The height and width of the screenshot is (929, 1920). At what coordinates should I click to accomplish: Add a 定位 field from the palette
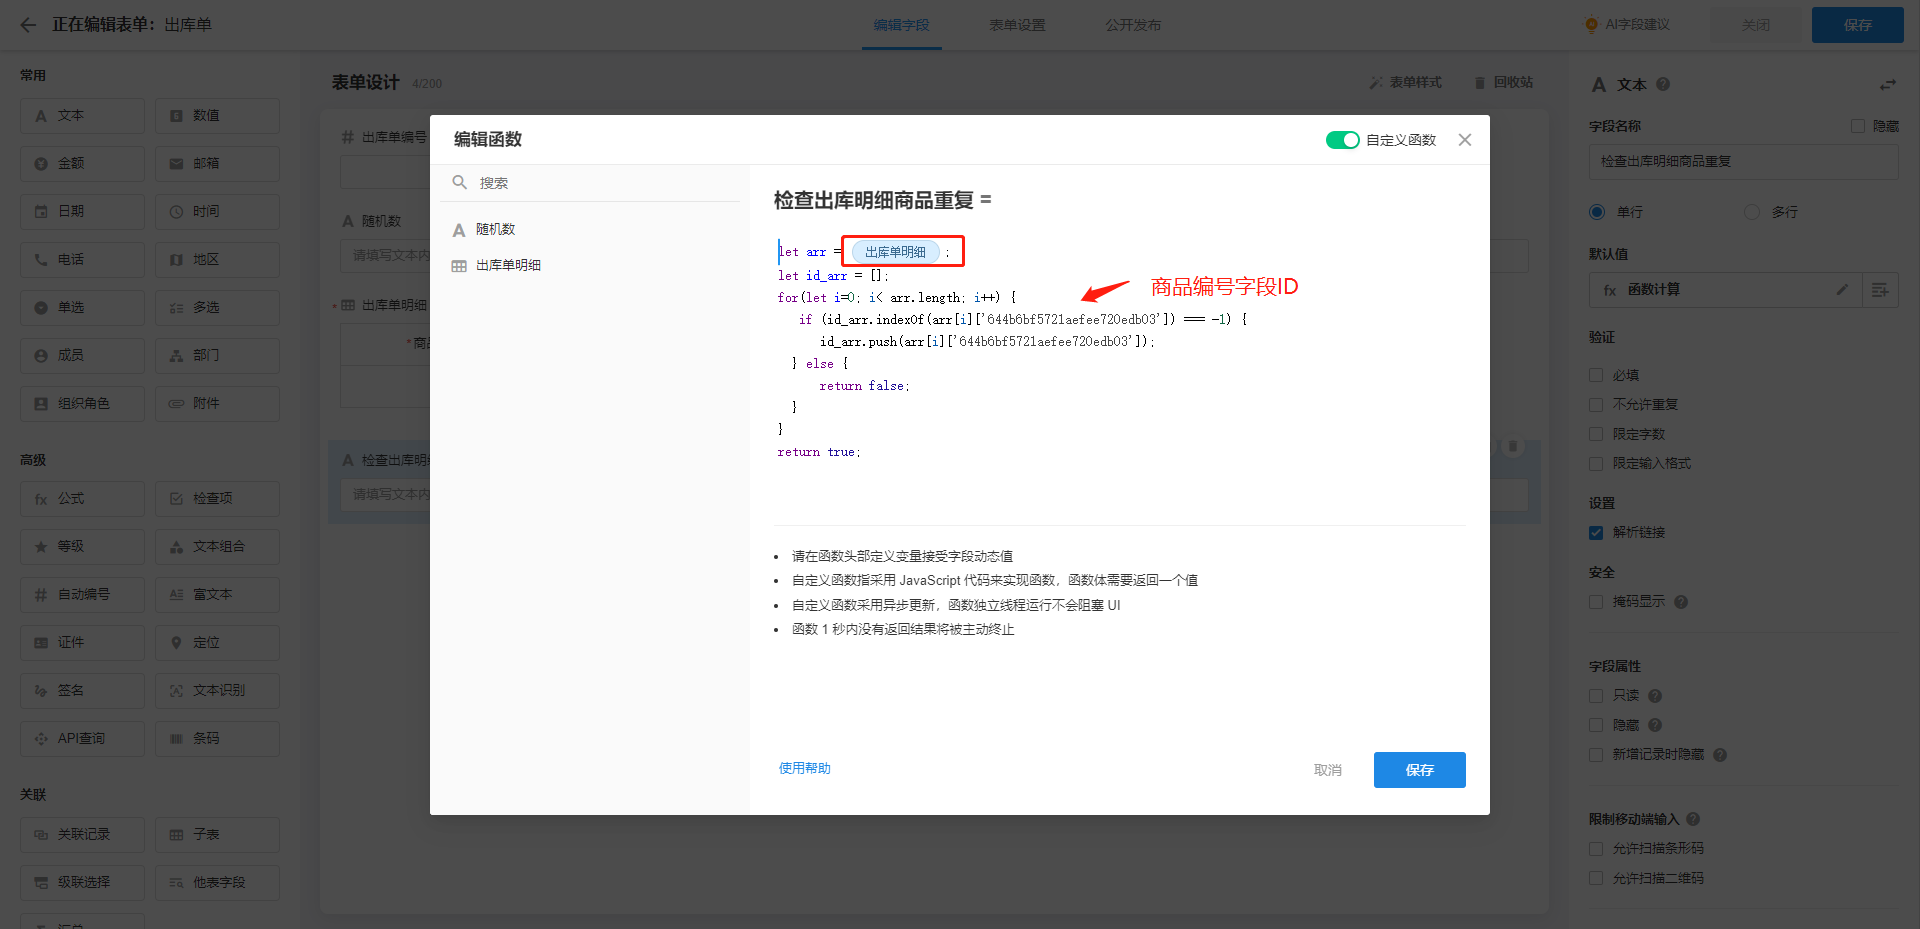coord(217,643)
